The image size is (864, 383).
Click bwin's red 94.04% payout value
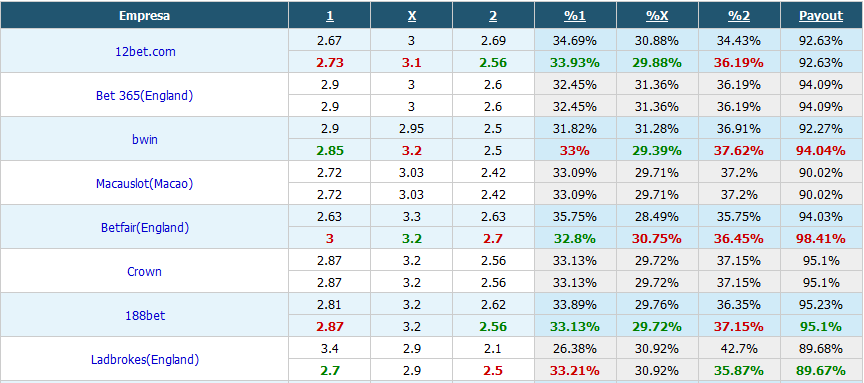click(x=821, y=150)
